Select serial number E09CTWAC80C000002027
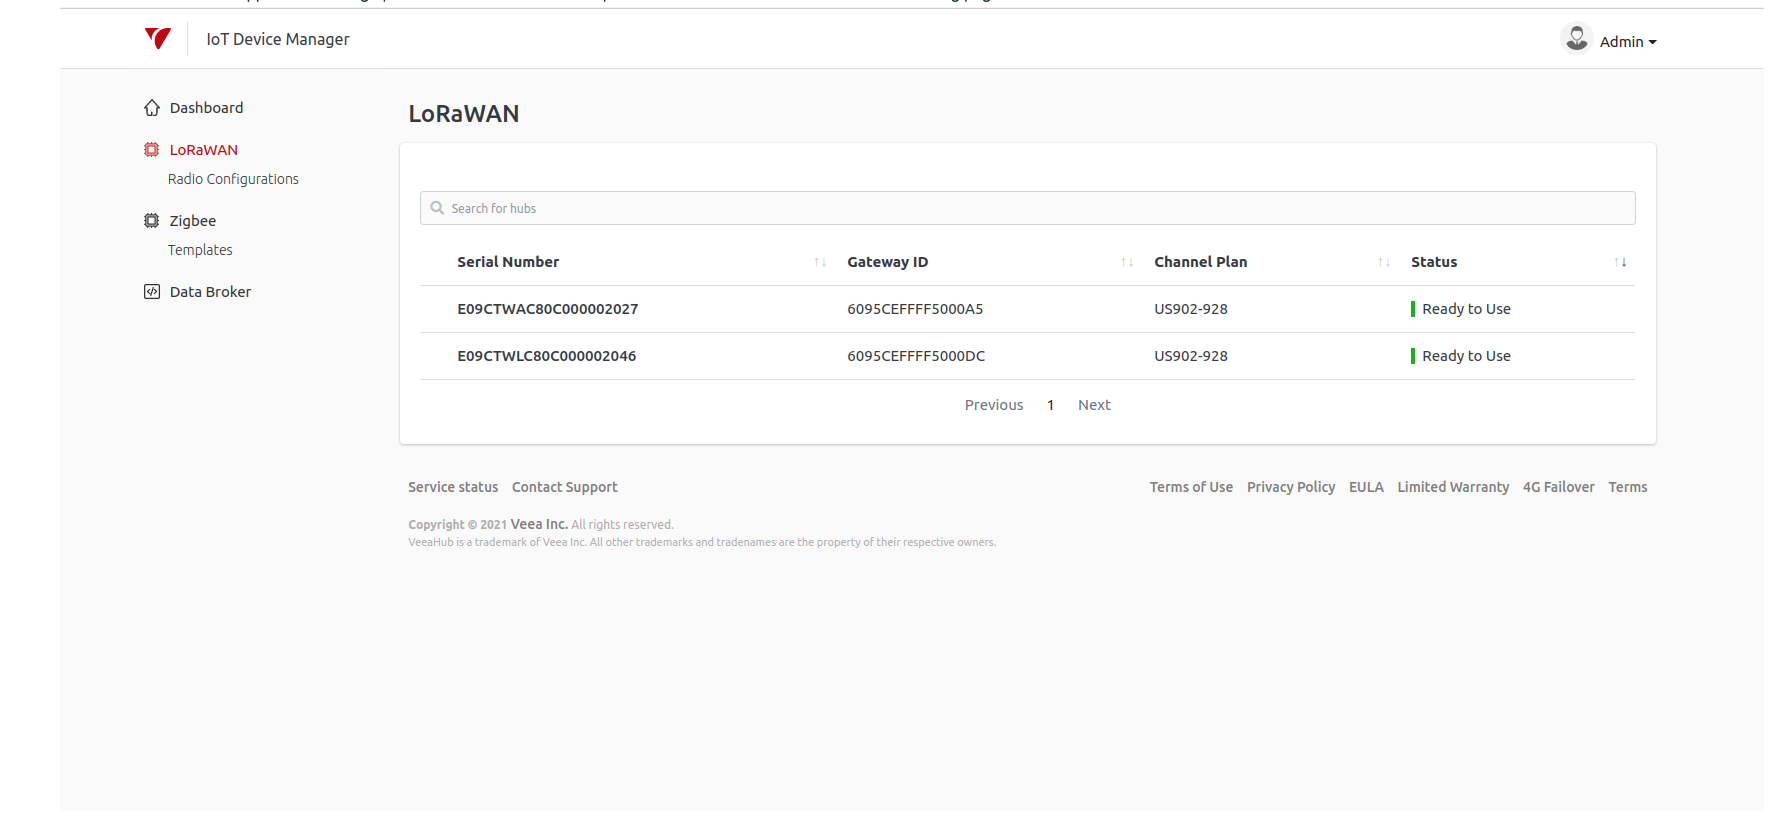Viewport: 1788px width, 838px height. 547,309
